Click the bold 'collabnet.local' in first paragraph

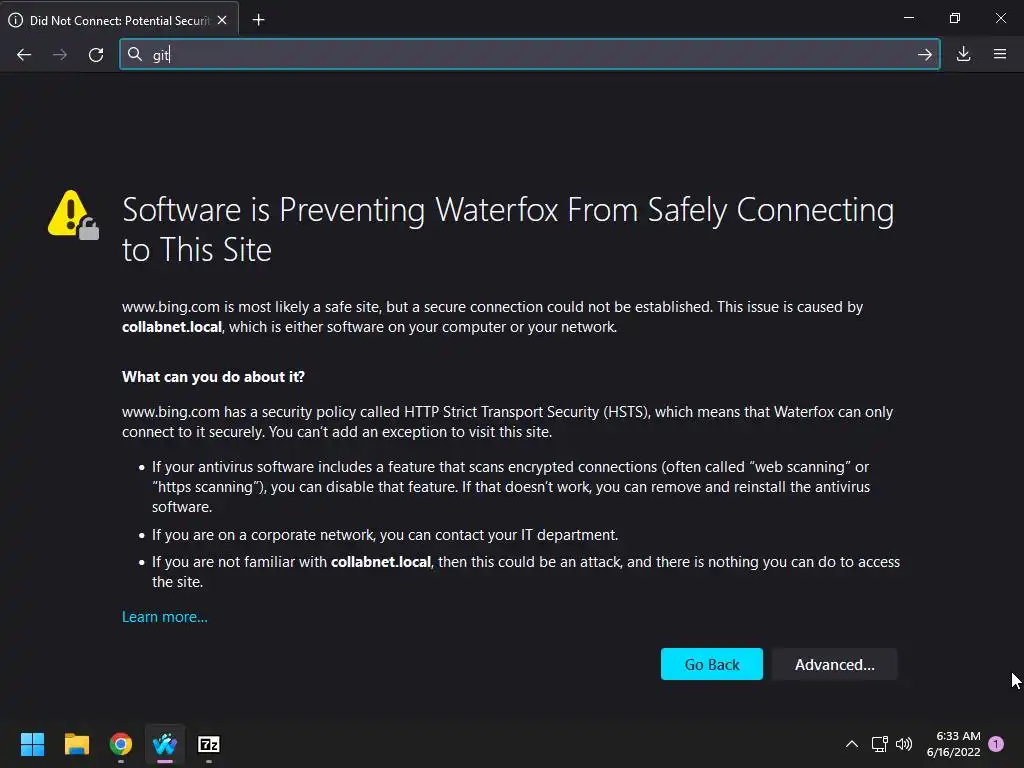tap(172, 327)
